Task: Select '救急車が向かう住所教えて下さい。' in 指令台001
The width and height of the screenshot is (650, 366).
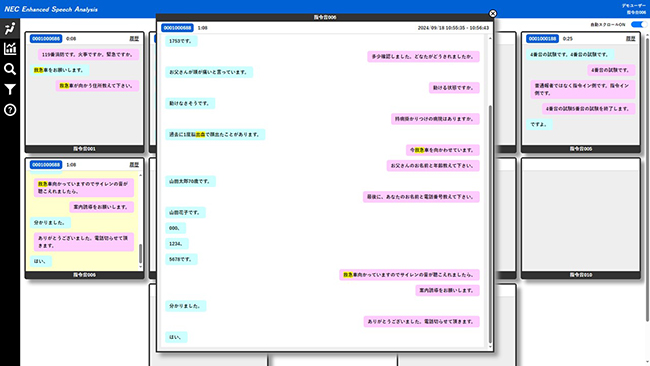Action: (x=97, y=86)
